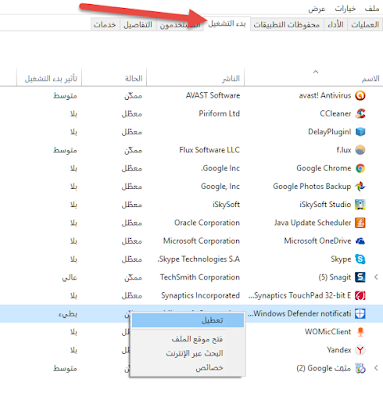Image resolution: width=383 pixels, height=400 pixels.
Task: Click the Snagit icon
Action: (360, 277)
